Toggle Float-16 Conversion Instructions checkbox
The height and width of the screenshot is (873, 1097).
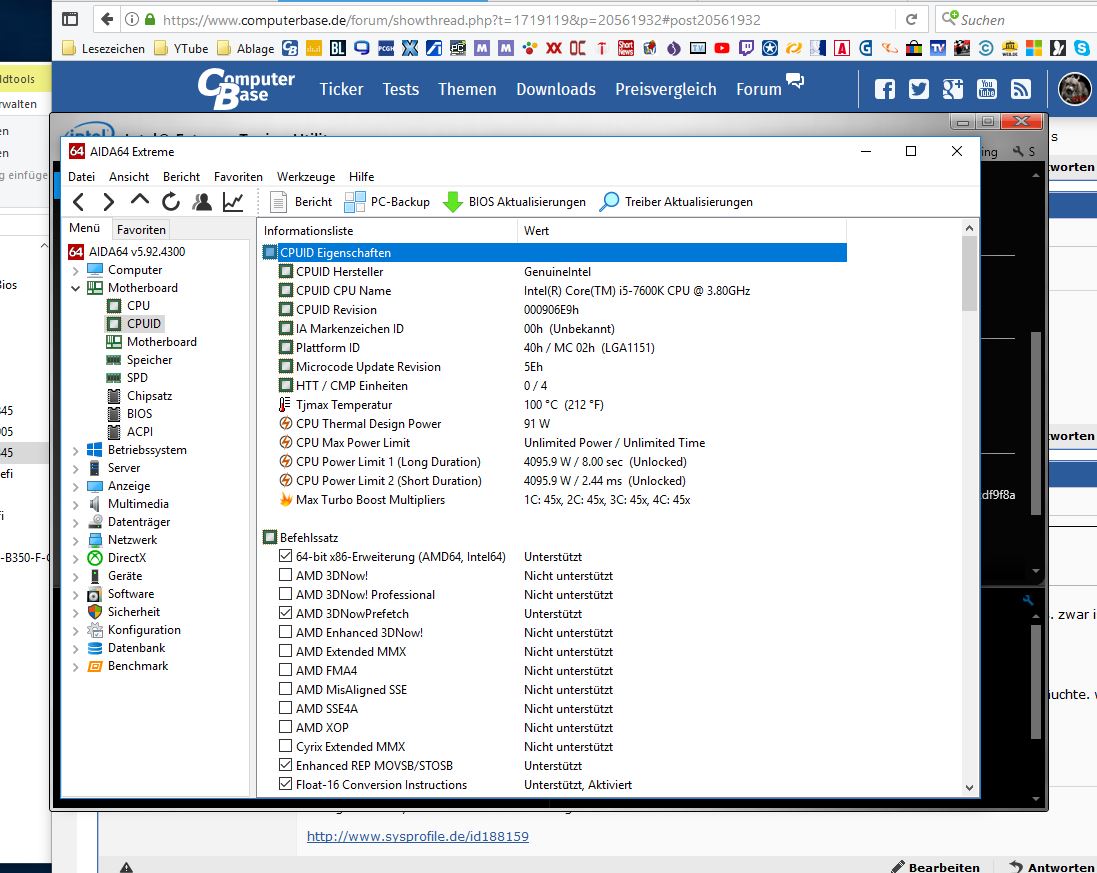point(285,783)
